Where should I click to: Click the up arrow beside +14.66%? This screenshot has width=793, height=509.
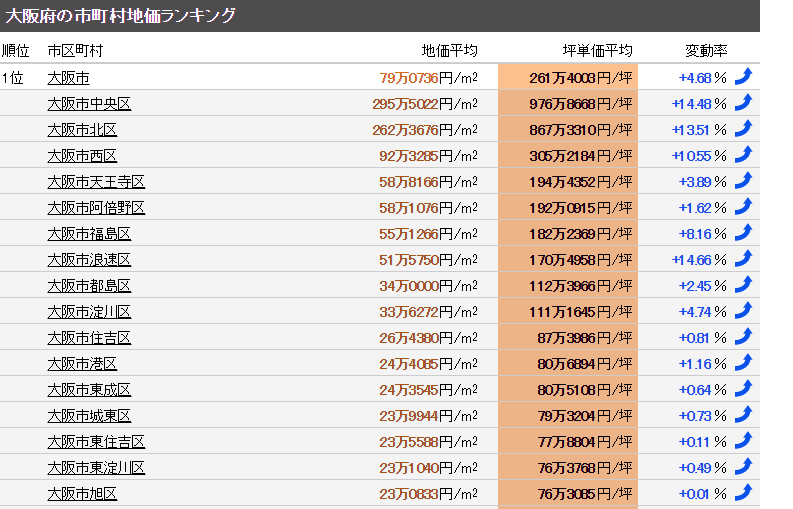click(743, 259)
